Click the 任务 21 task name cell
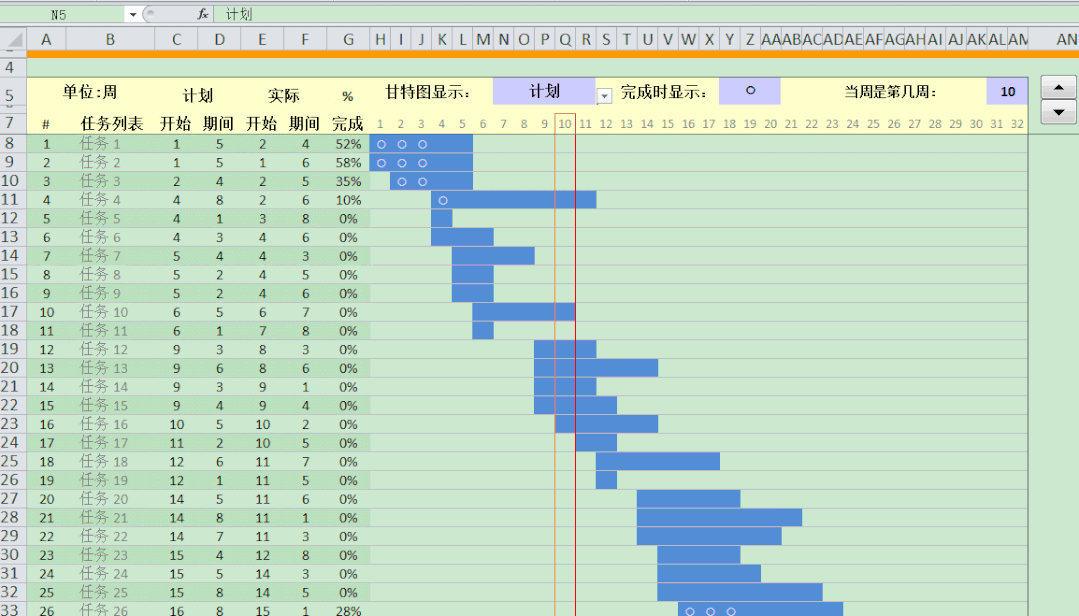Screen dimensions: 1079x616 [x=110, y=518]
